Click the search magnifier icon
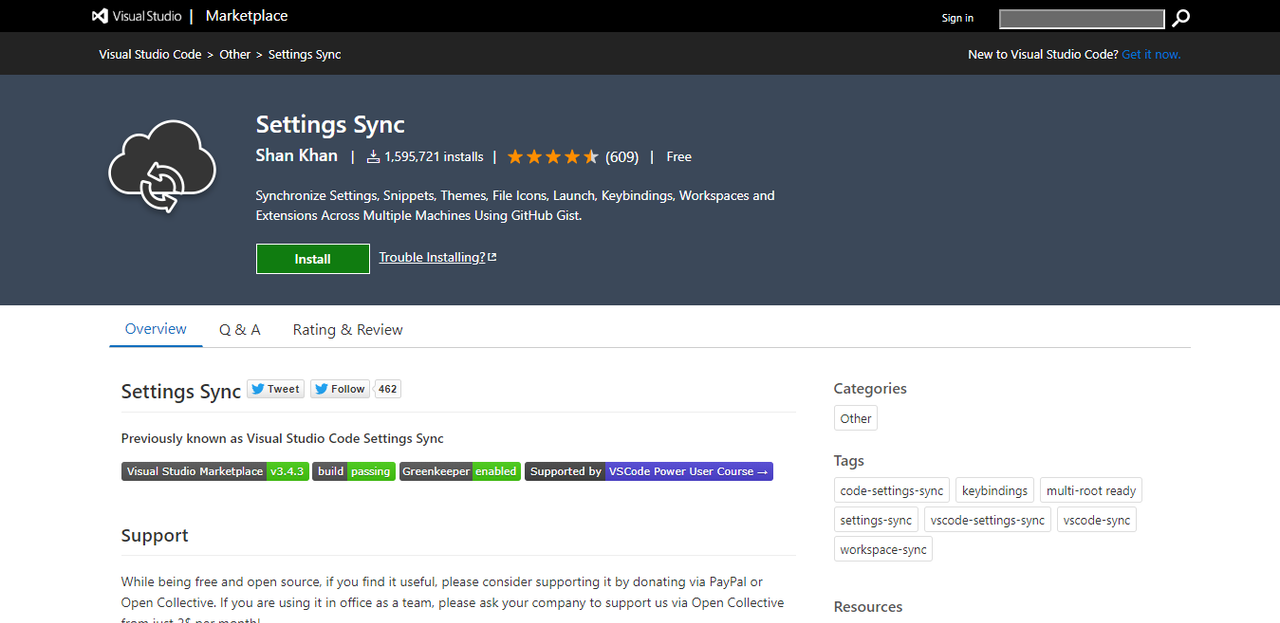This screenshot has width=1280, height=623. (1181, 18)
